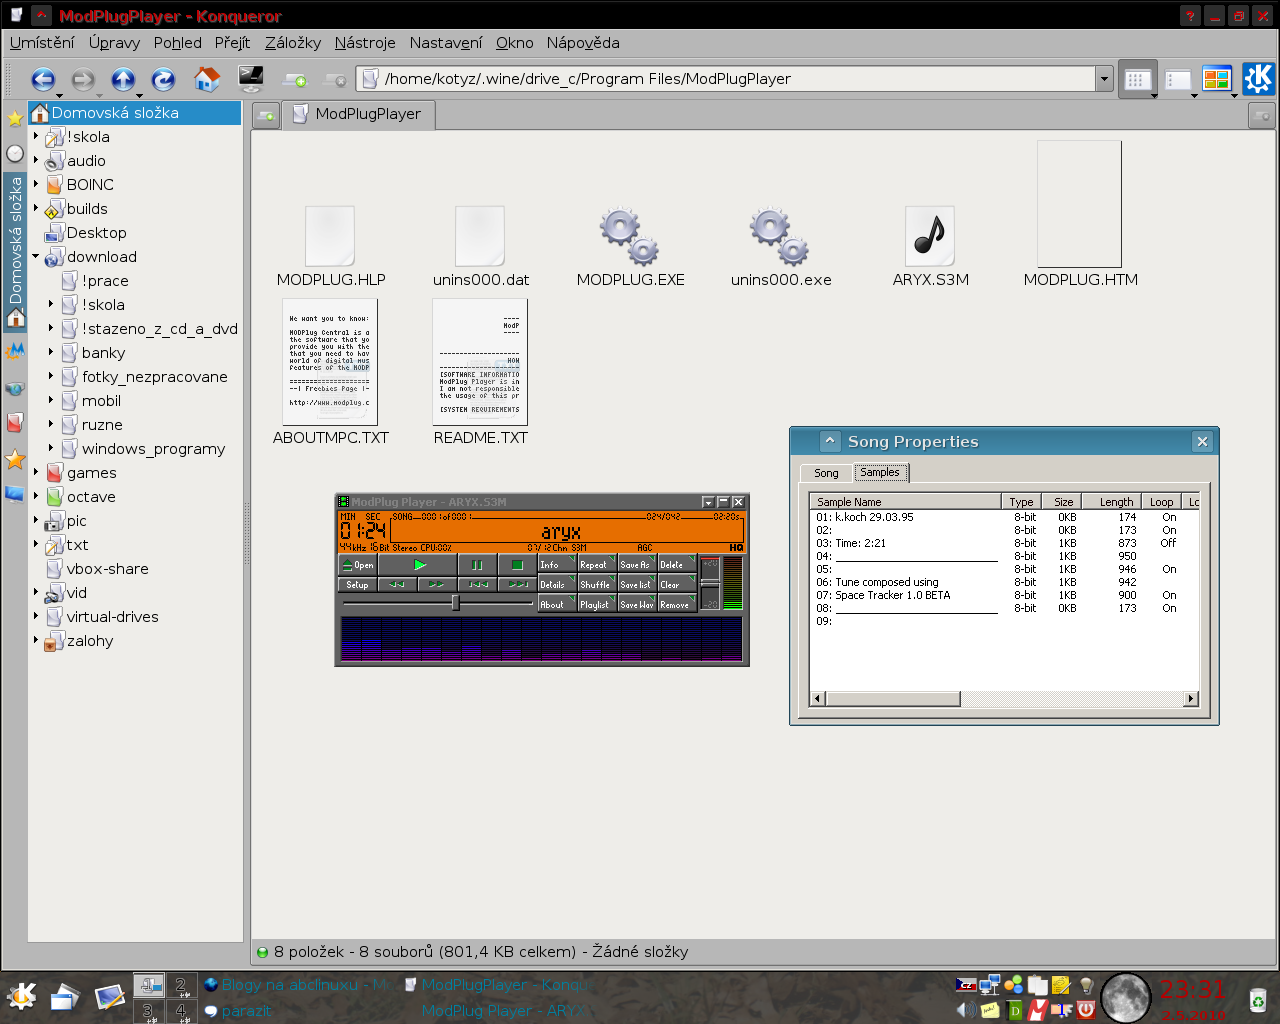Screen dimensions: 1280x1024
Task: Toggle Shuffle mode in ModPlug Player
Action: (596, 584)
